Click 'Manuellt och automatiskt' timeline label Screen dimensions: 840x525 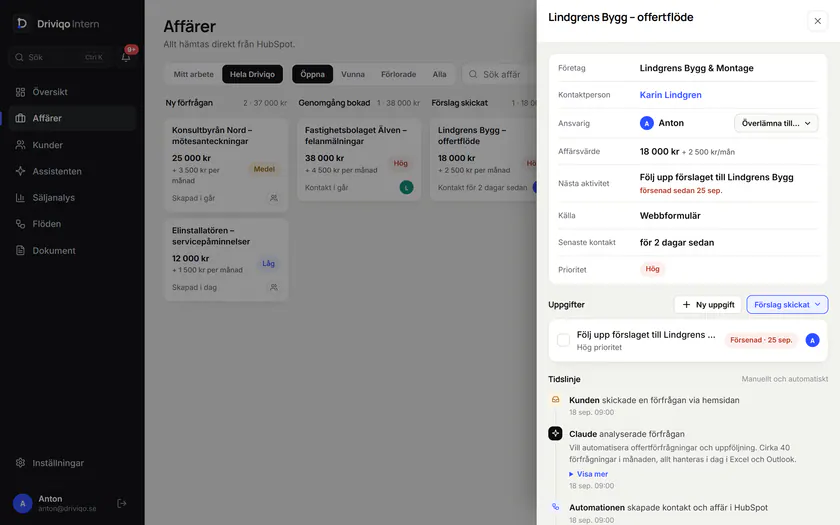tap(784, 379)
